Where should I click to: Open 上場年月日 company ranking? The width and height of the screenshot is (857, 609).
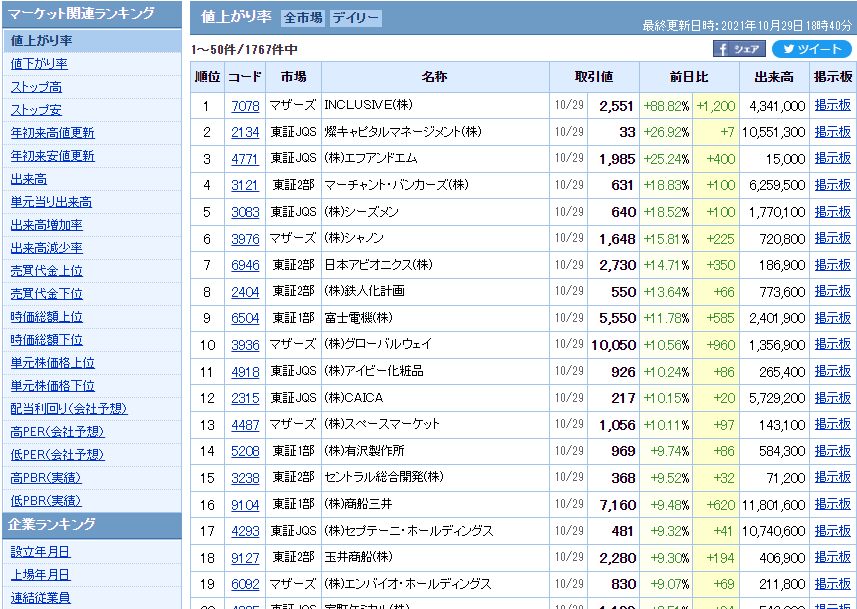pyautogui.click(x=40, y=575)
